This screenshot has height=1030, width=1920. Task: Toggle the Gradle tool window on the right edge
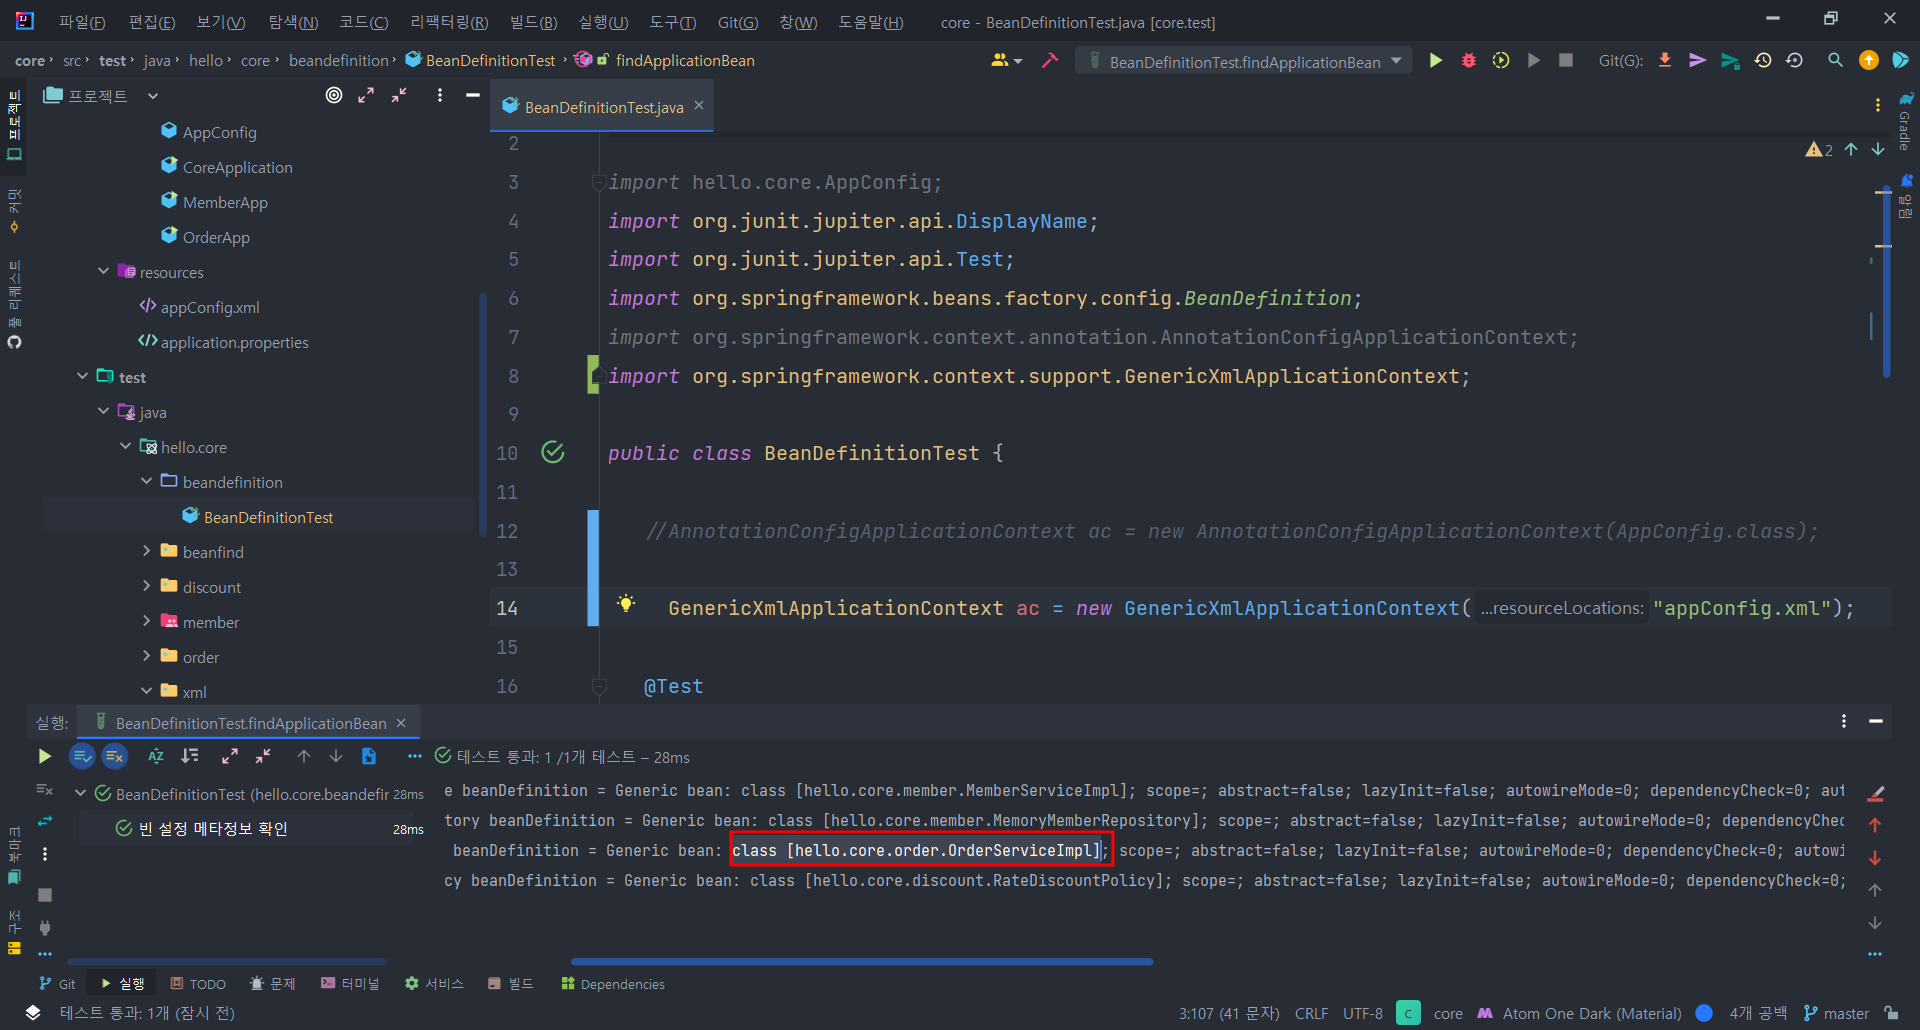coord(1906,122)
